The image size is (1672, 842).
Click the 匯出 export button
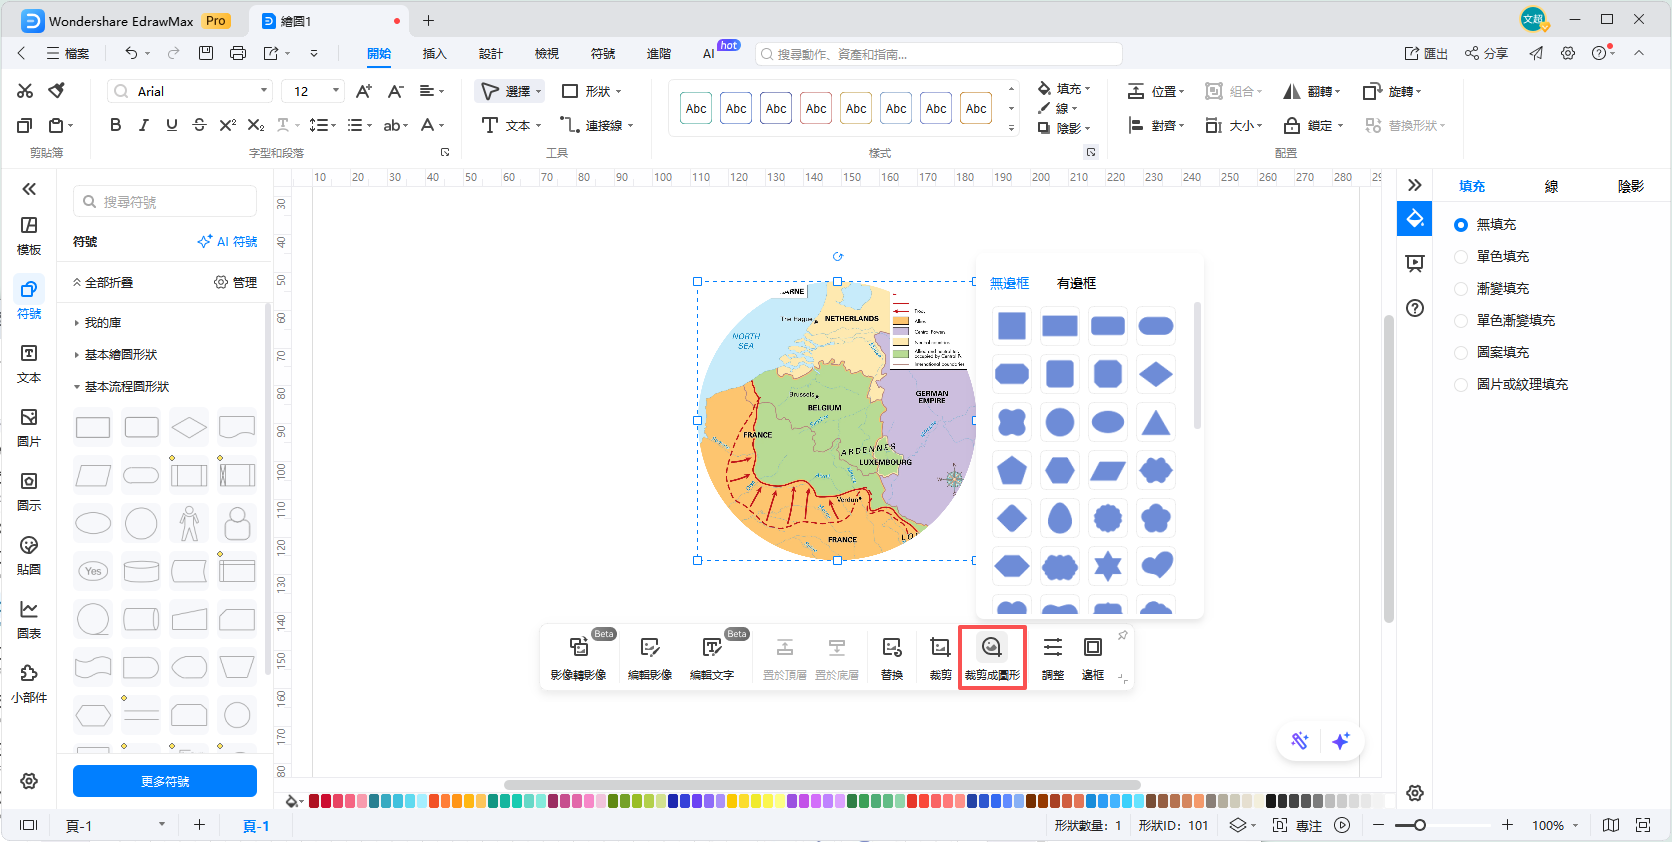tap(1426, 54)
